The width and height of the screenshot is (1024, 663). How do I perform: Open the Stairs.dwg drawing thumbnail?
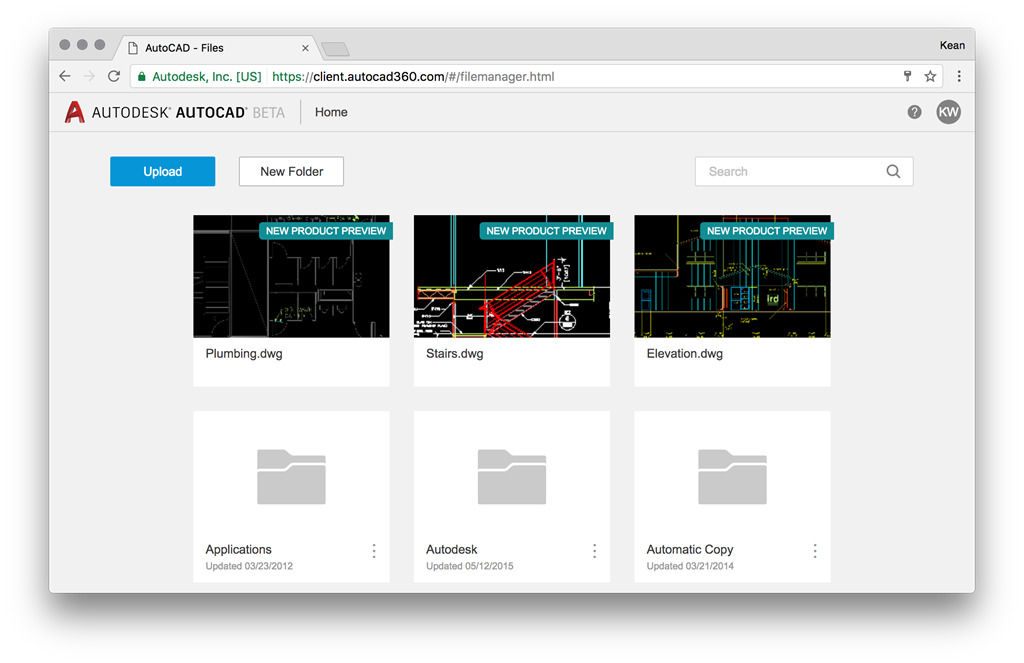511,276
